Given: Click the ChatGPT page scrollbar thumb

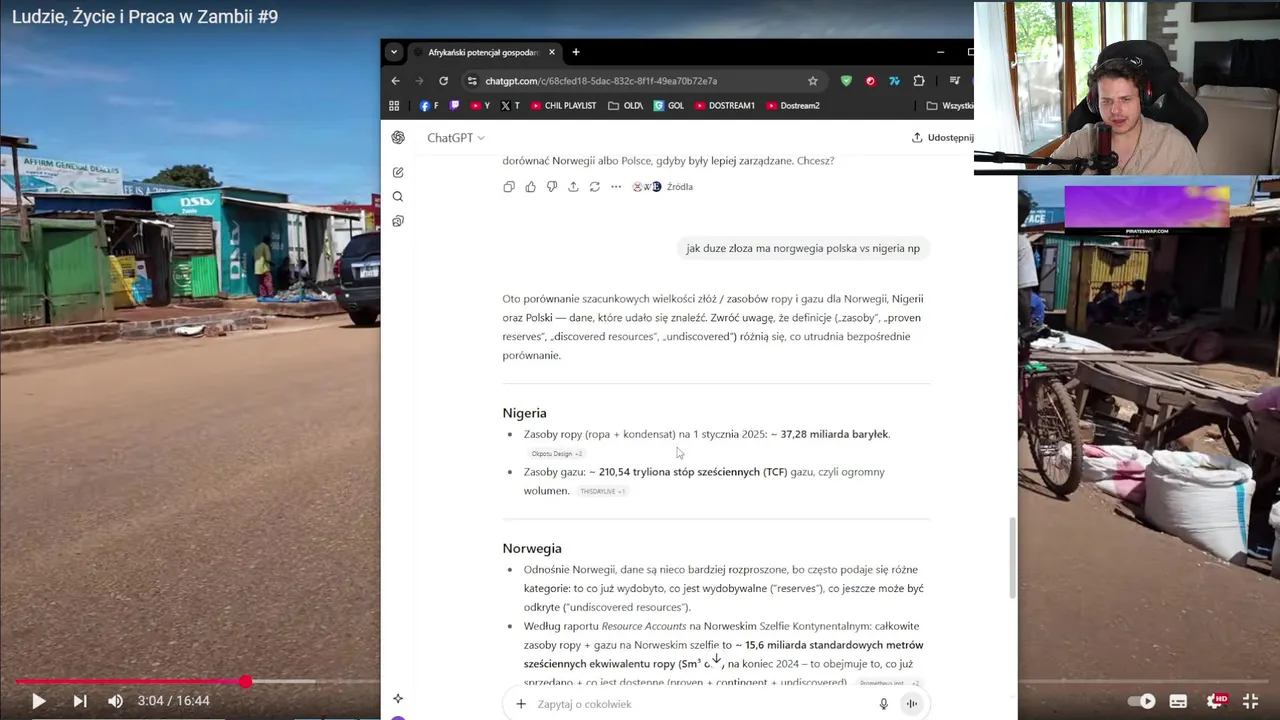Looking at the screenshot, I should click(1012, 558).
